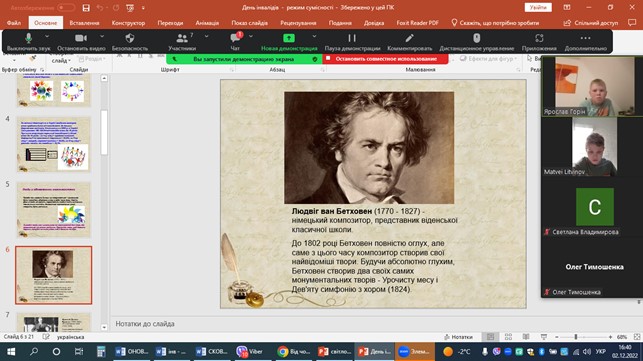Toggle Notes pane in status bar
The height and width of the screenshot is (361, 643).
pyautogui.click(x=458, y=337)
